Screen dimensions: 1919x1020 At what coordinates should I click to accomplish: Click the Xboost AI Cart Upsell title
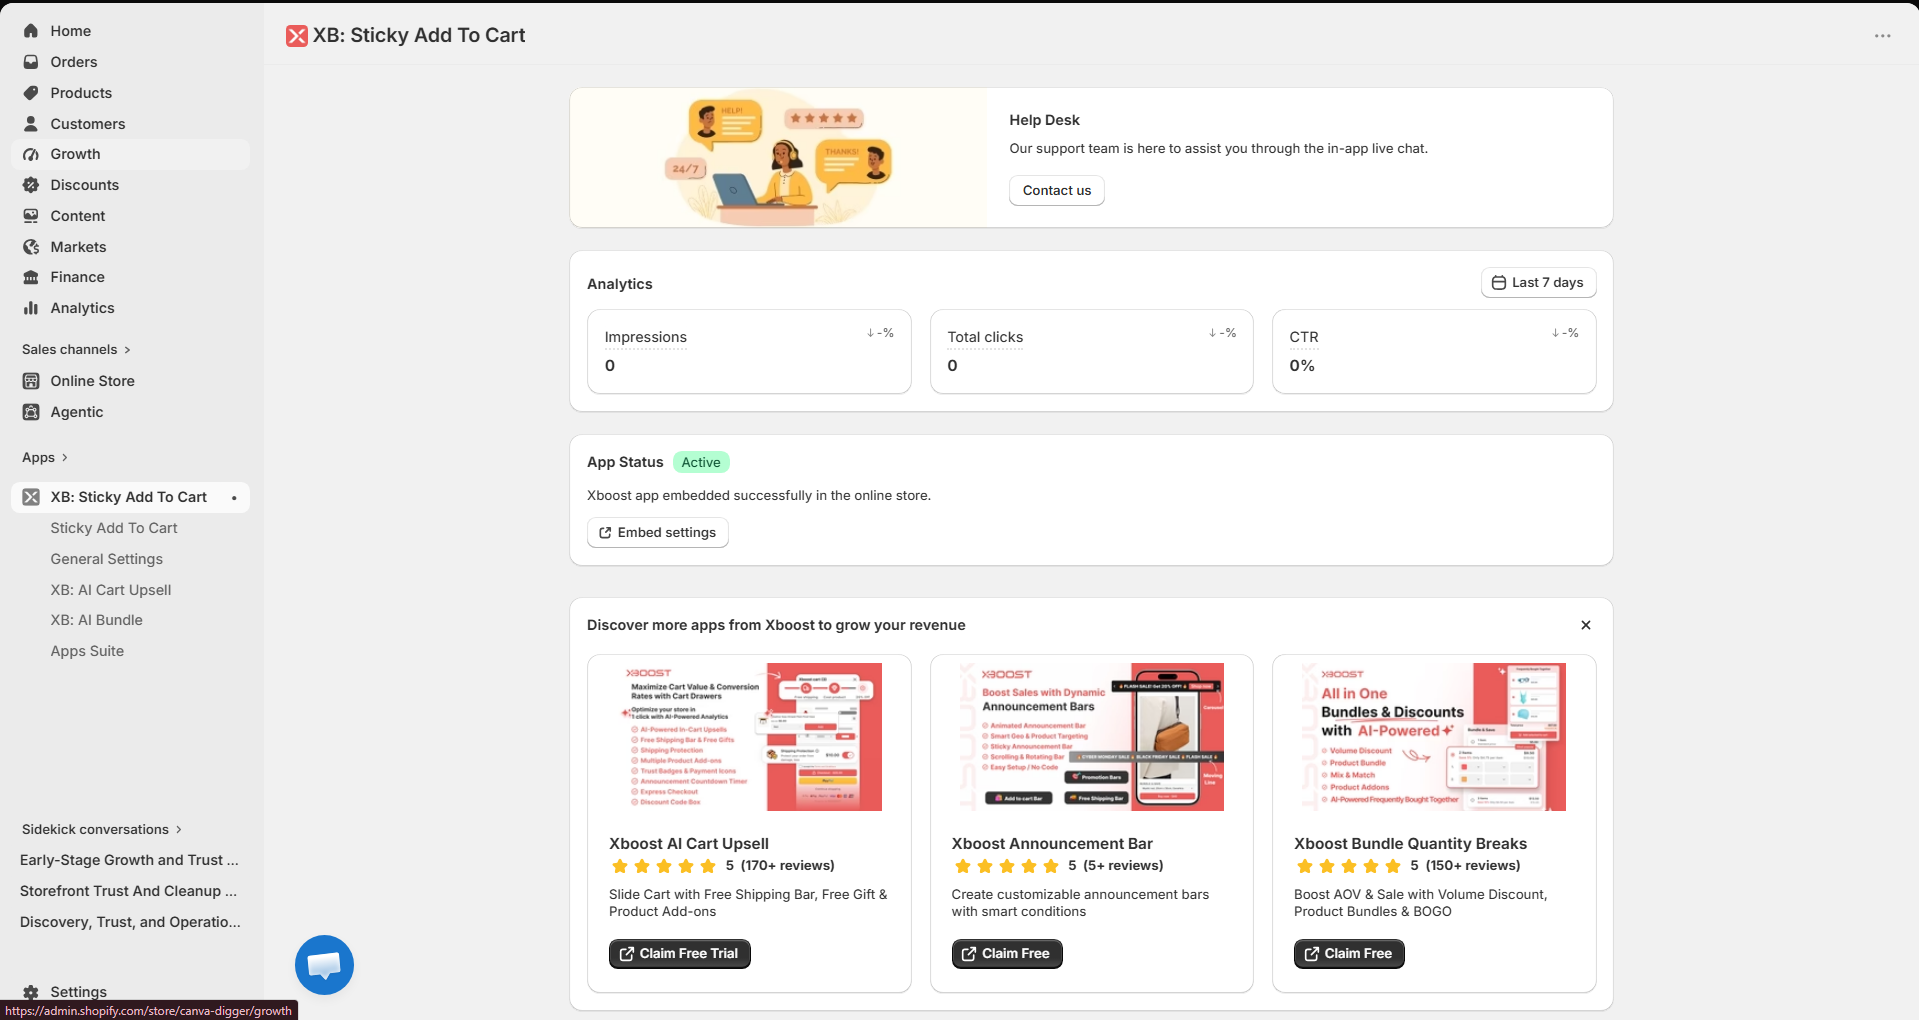click(689, 844)
